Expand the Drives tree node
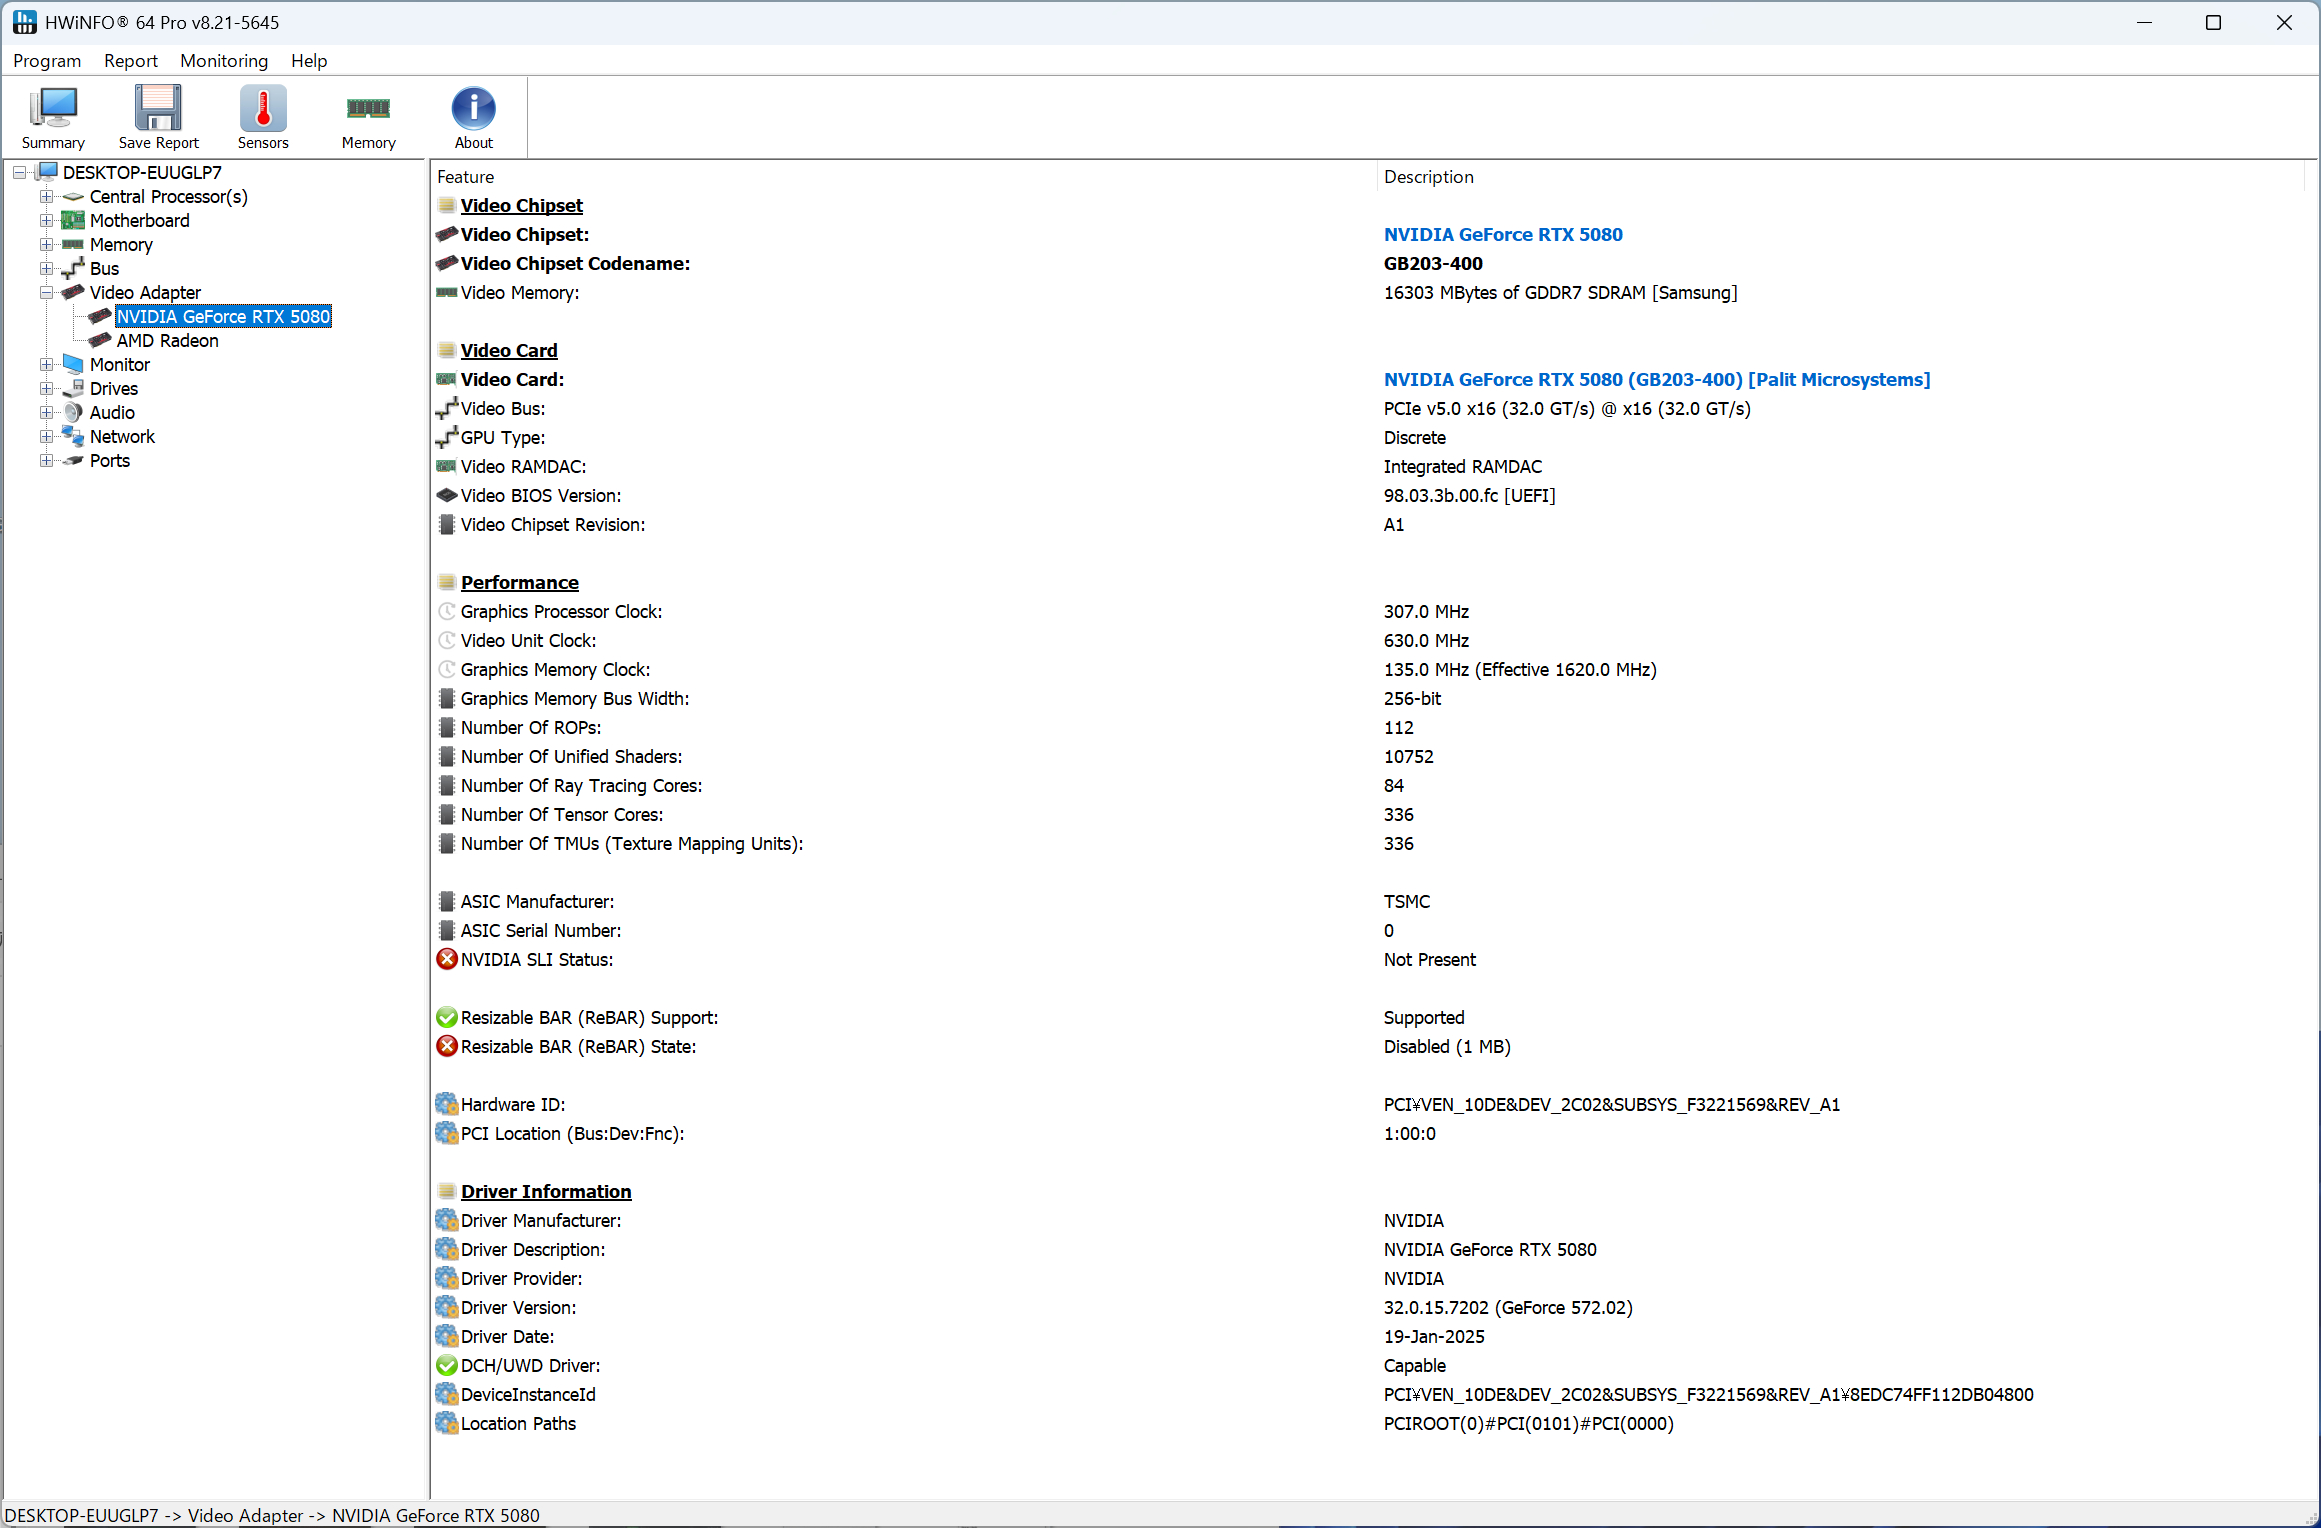This screenshot has height=1528, width=2321. tap(46, 389)
